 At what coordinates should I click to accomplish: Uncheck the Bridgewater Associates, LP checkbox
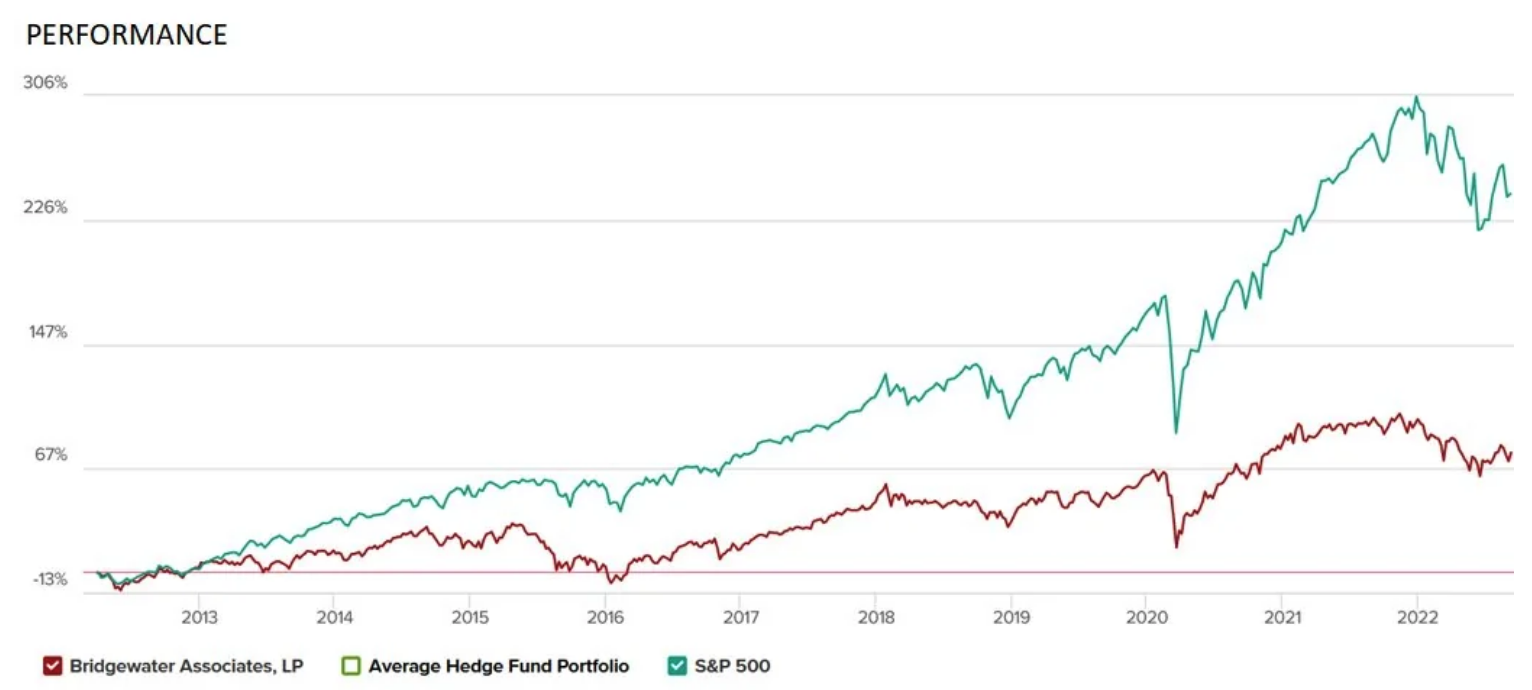pyautogui.click(x=53, y=666)
